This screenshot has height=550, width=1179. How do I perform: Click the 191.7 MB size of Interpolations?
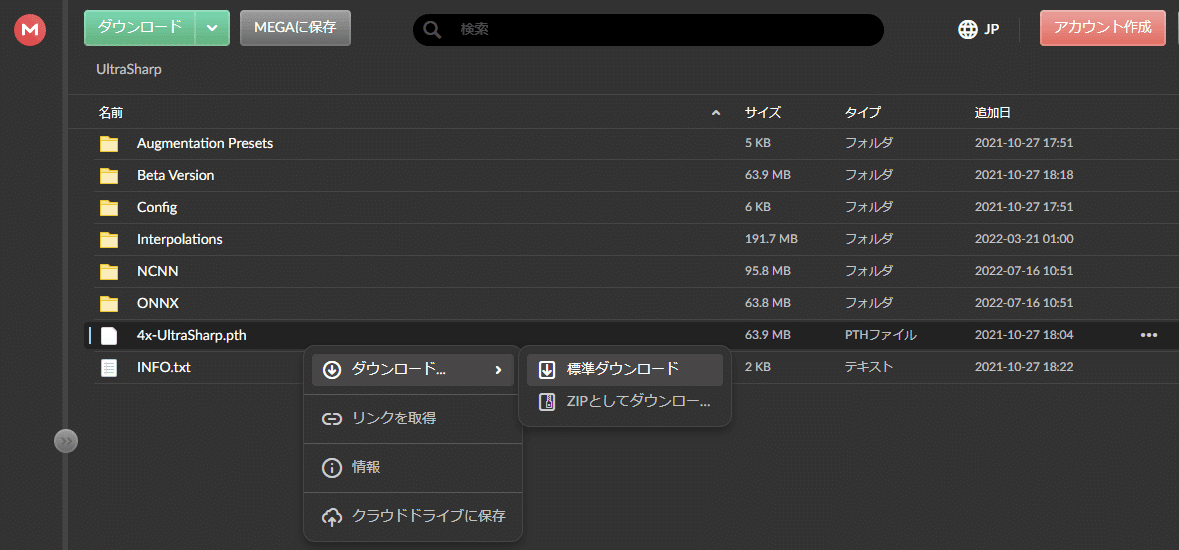(771, 239)
